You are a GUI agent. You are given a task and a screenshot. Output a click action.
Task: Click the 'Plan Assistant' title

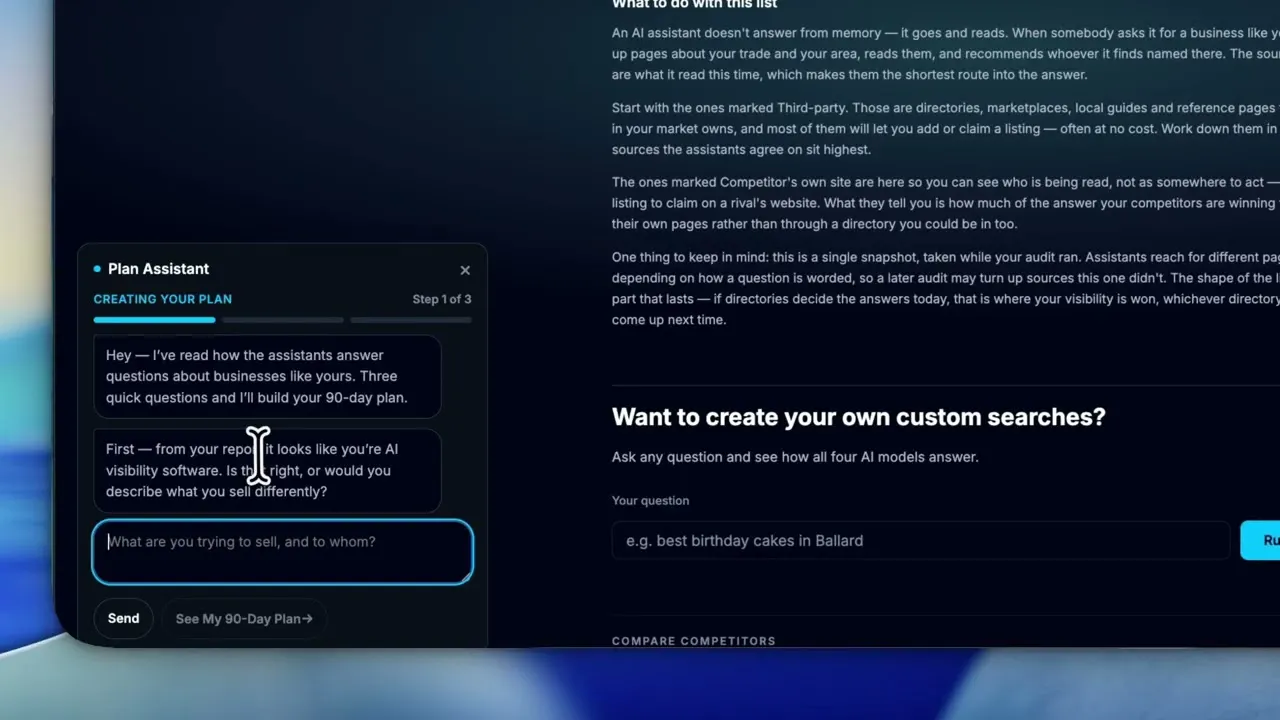[x=158, y=269]
